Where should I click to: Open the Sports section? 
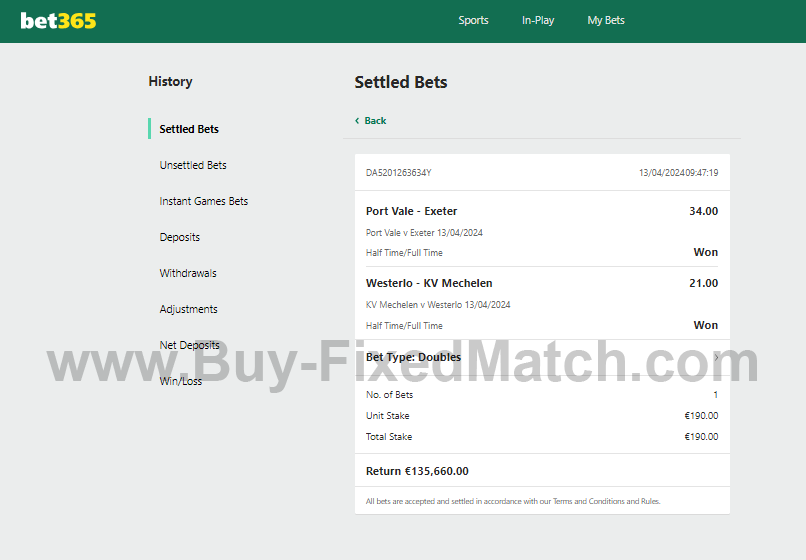(x=473, y=20)
